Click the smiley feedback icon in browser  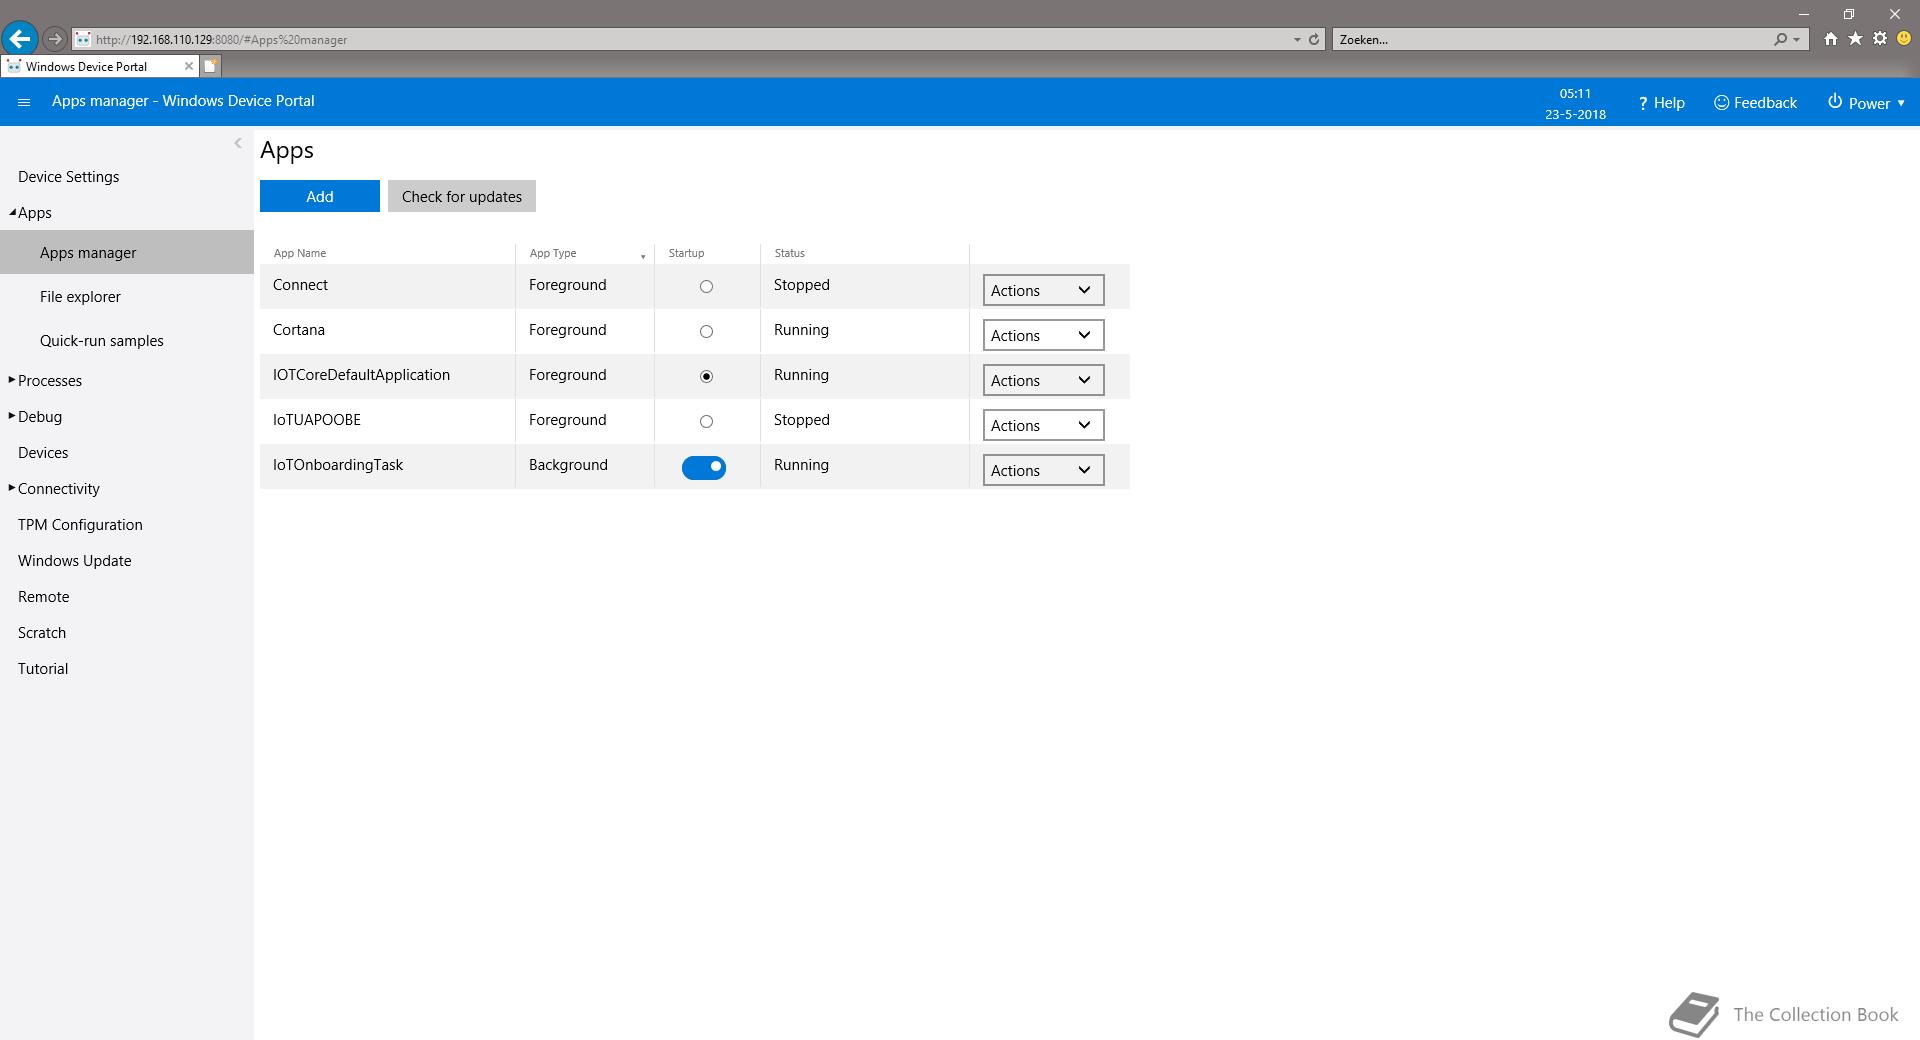1904,39
